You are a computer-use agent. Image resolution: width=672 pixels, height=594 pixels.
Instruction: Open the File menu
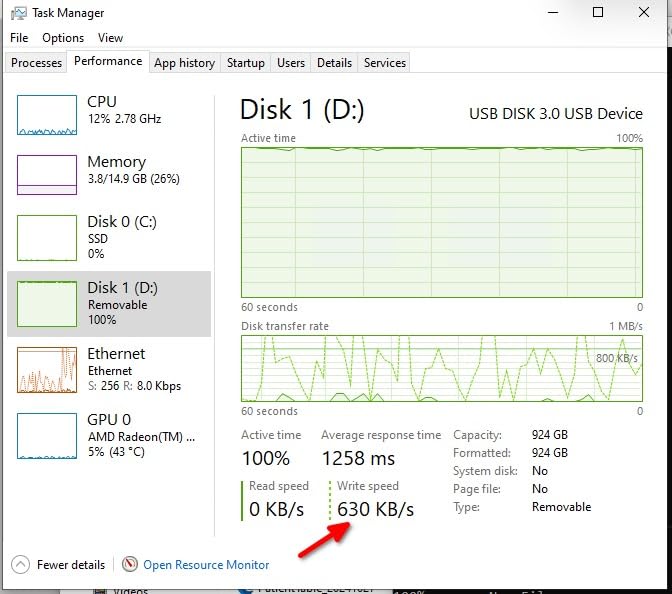tap(19, 38)
